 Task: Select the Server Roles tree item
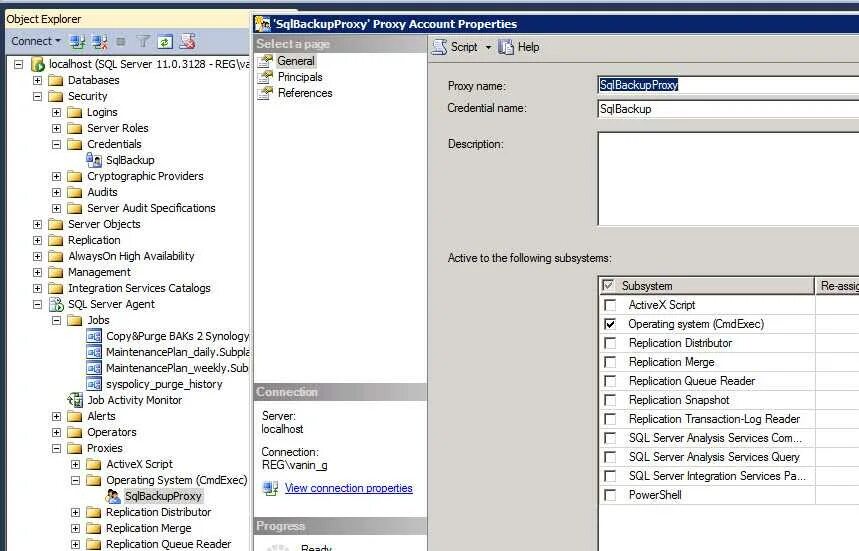point(118,128)
